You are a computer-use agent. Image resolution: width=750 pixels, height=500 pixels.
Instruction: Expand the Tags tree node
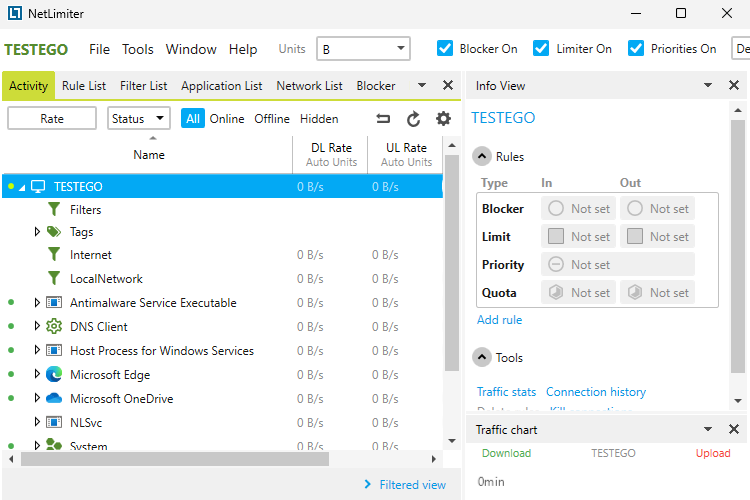coord(37,232)
